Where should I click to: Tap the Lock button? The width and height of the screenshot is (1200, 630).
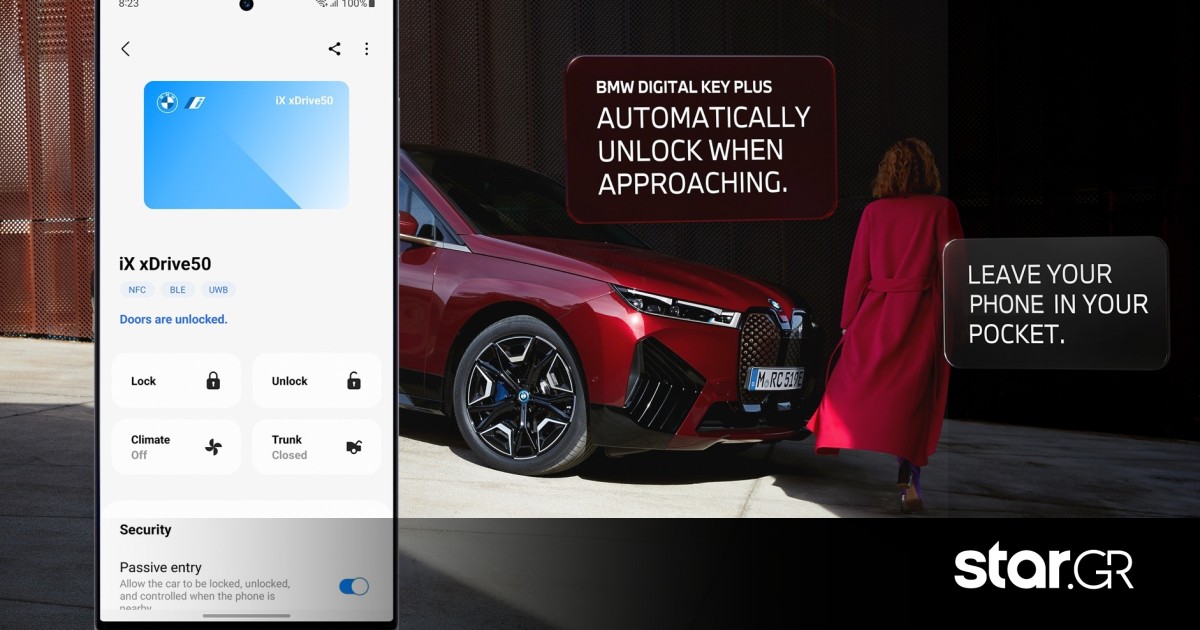point(176,381)
